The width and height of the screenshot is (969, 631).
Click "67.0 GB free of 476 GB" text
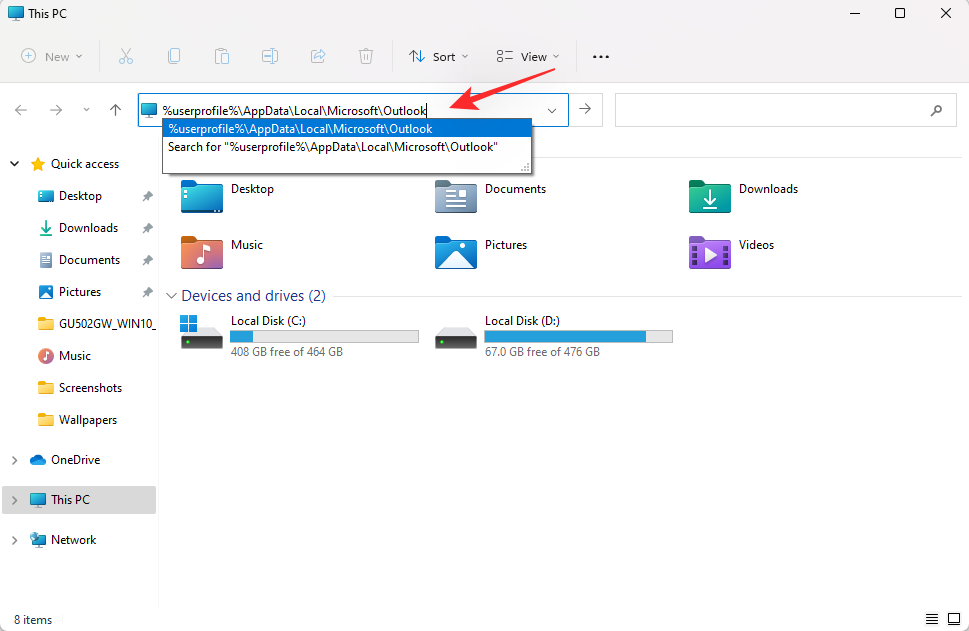[x=542, y=352]
